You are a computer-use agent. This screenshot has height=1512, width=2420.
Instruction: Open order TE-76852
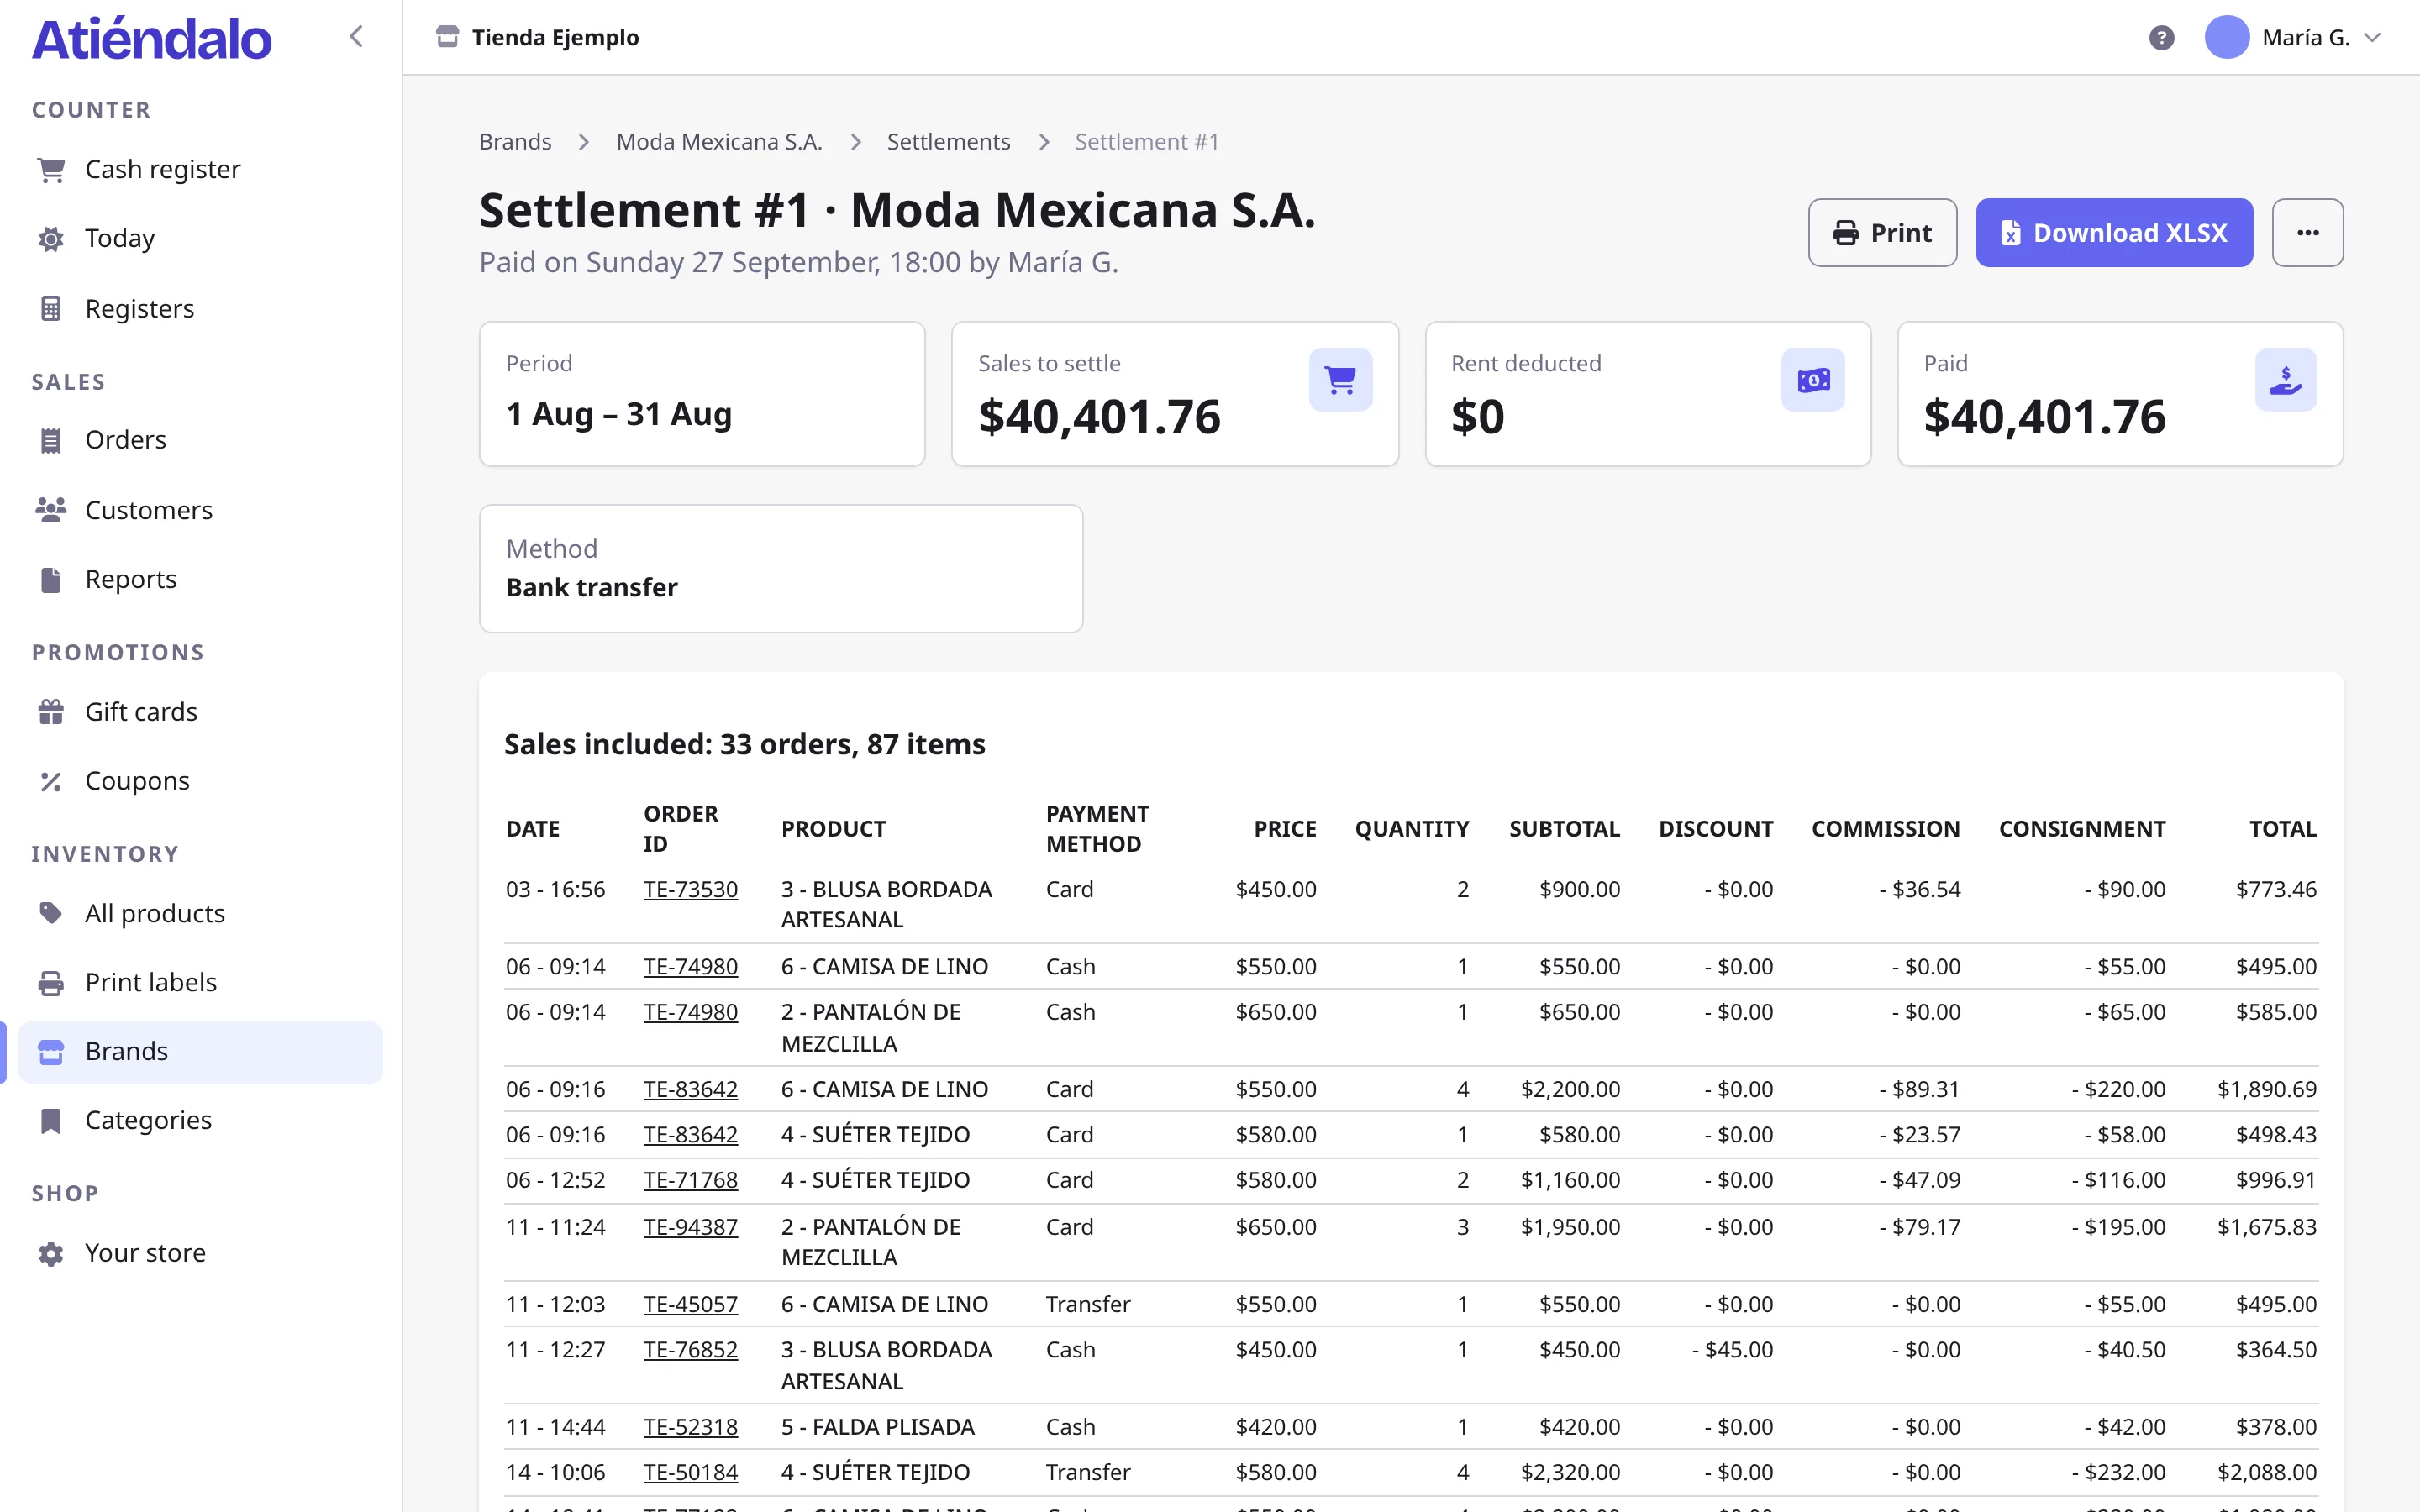click(x=690, y=1350)
